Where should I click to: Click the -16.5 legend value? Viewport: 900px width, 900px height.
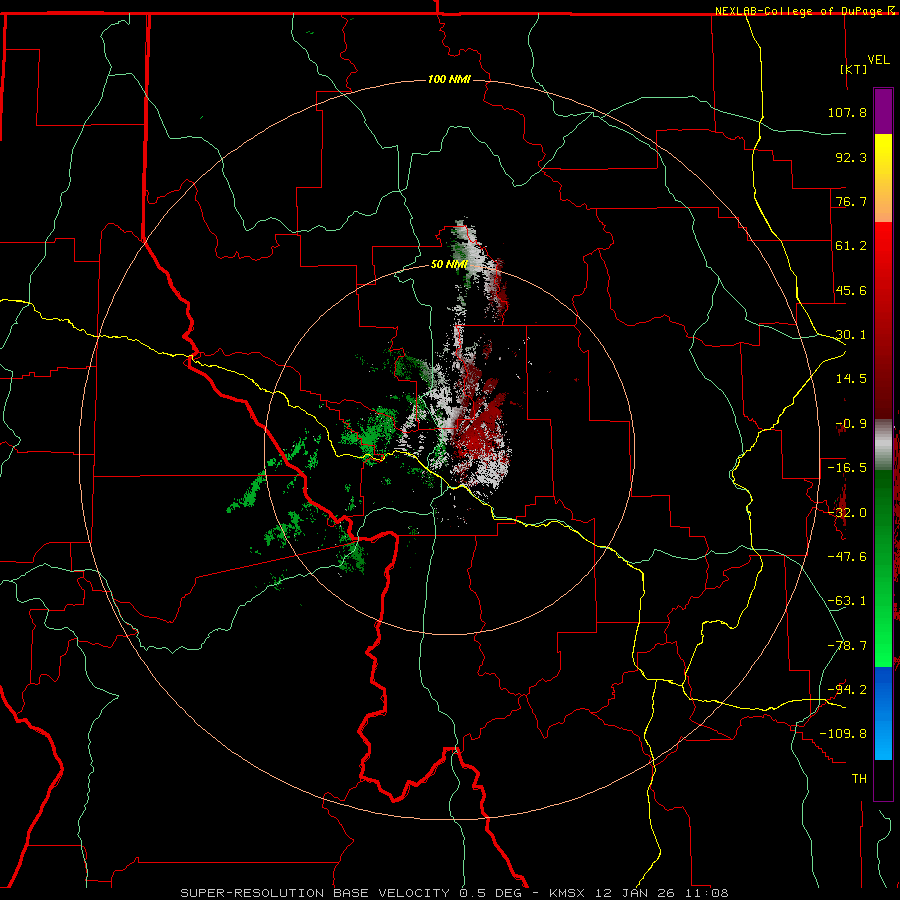coord(847,468)
